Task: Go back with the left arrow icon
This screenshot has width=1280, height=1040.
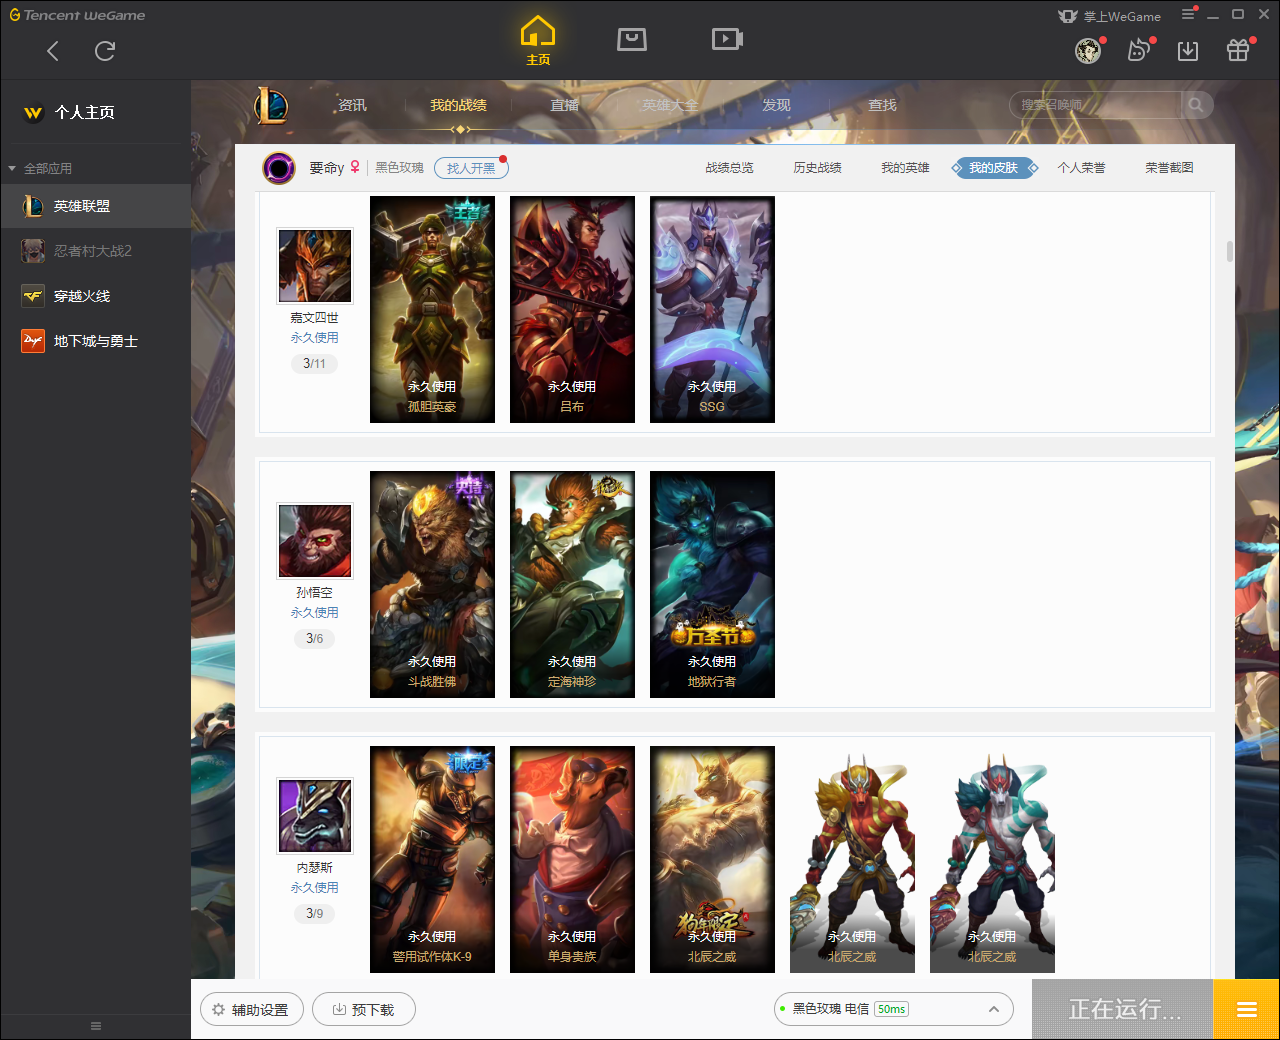Action: tap(53, 51)
